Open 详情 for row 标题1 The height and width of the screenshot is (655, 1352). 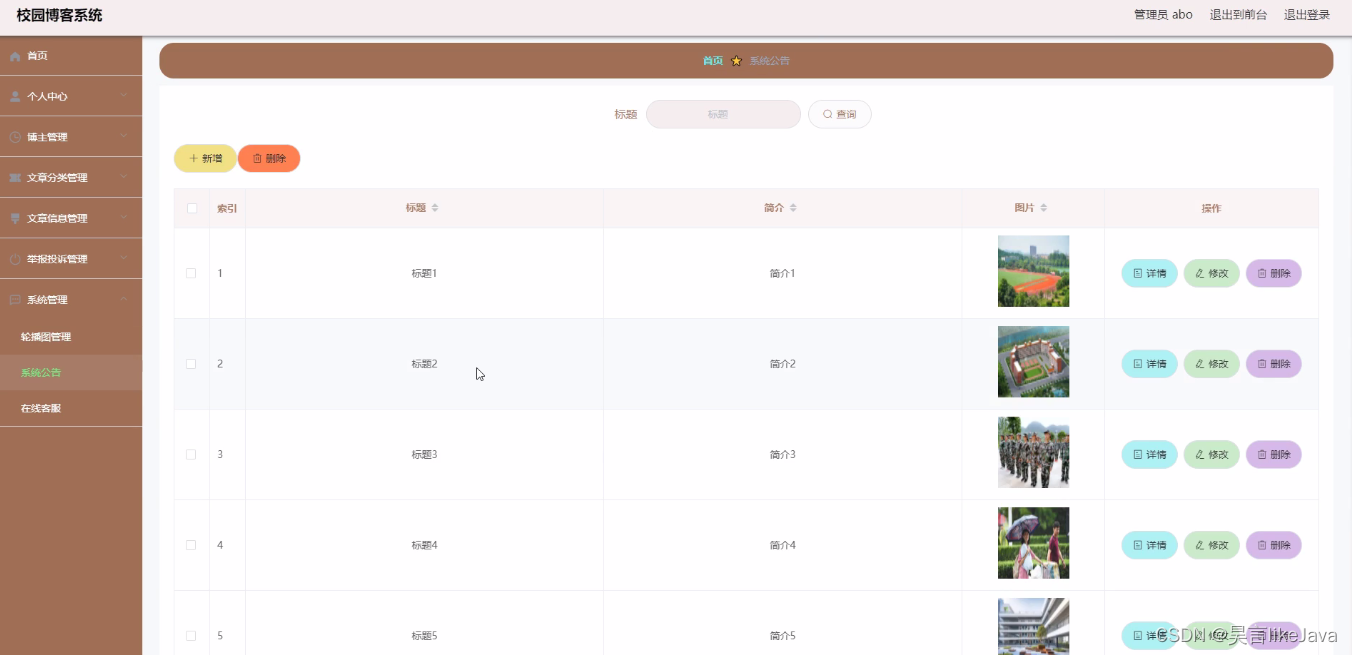pos(1149,273)
